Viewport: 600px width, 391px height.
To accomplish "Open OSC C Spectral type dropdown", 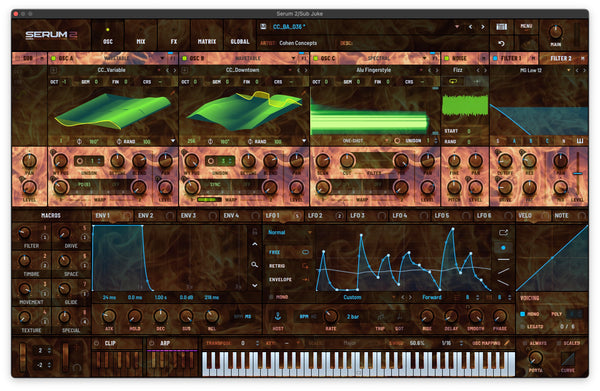I will point(424,58).
